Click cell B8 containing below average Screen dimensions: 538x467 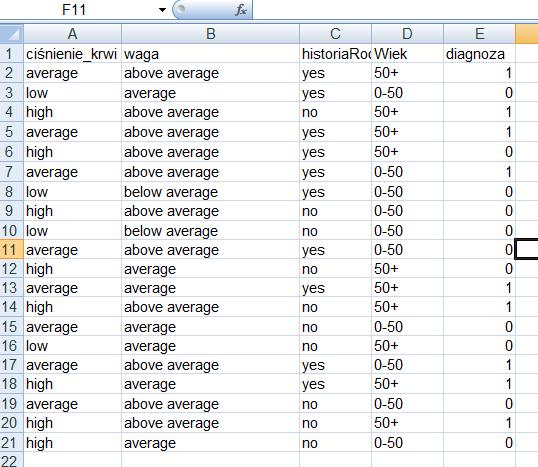pos(210,192)
